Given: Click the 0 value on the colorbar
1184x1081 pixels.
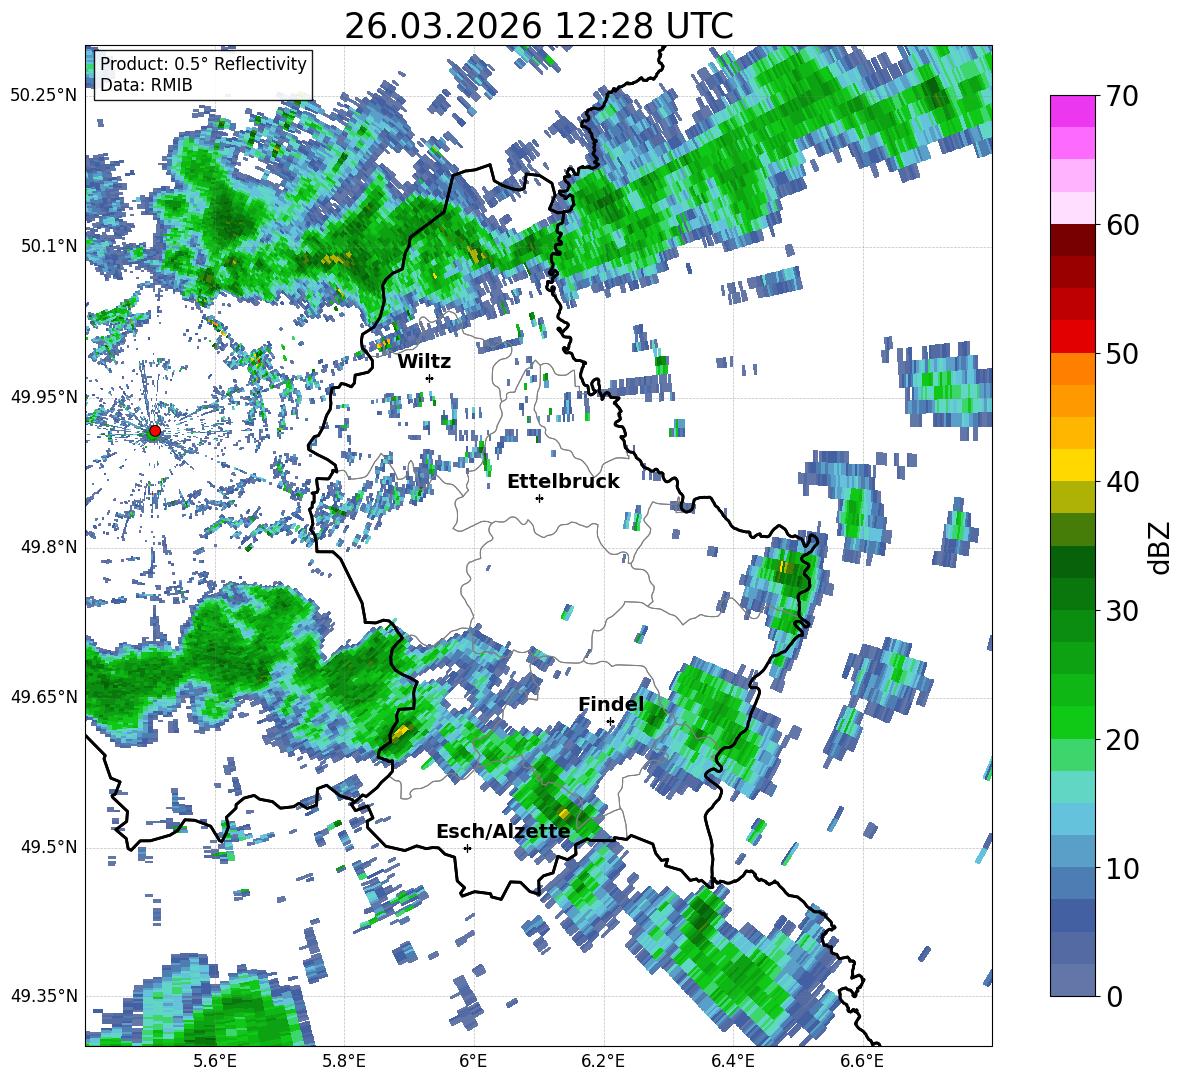Looking at the screenshot, I should [x=1113, y=996].
